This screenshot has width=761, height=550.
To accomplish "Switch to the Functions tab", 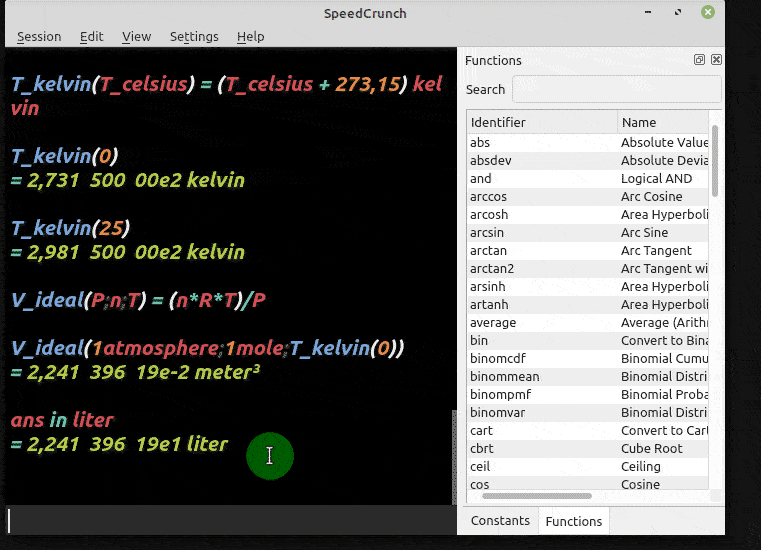I will click(574, 521).
